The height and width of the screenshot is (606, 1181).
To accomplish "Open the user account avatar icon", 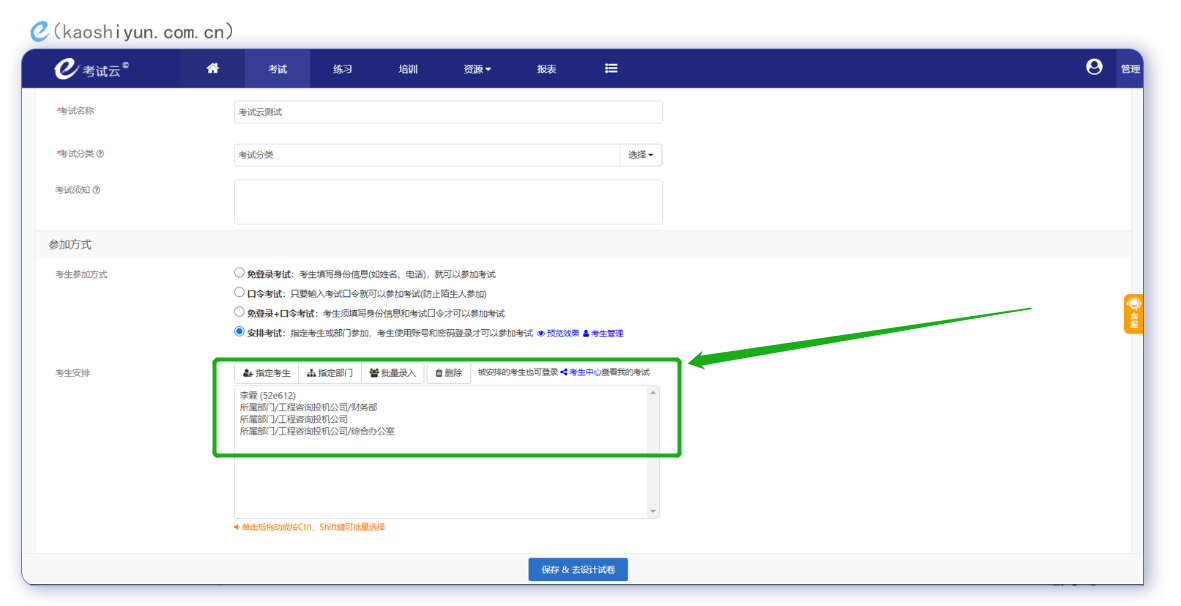I will pyautogui.click(x=1094, y=67).
